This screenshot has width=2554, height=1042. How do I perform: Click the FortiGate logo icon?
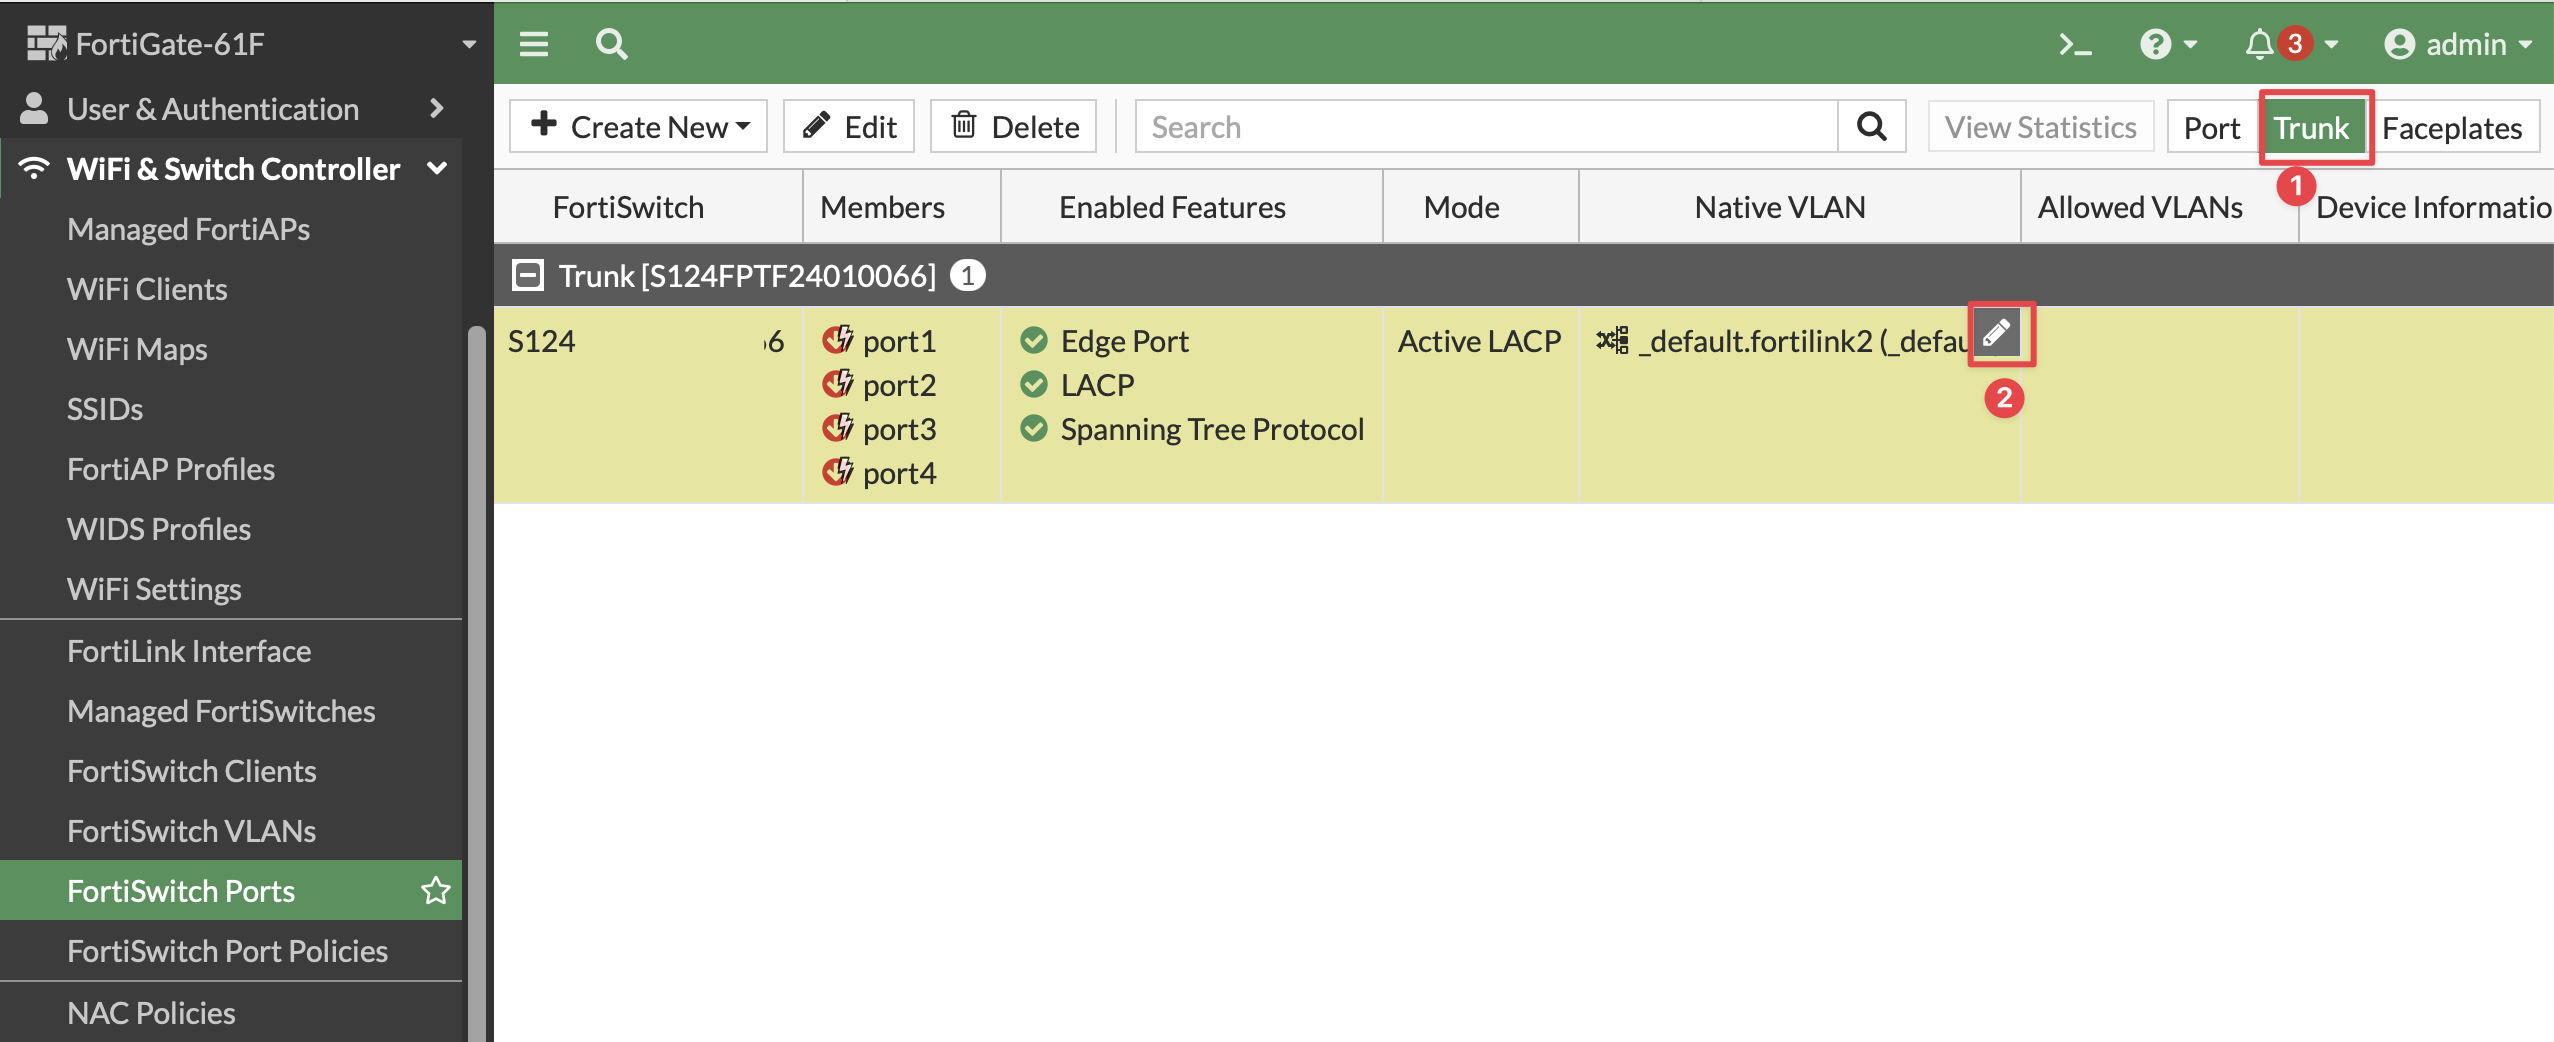tap(46, 43)
